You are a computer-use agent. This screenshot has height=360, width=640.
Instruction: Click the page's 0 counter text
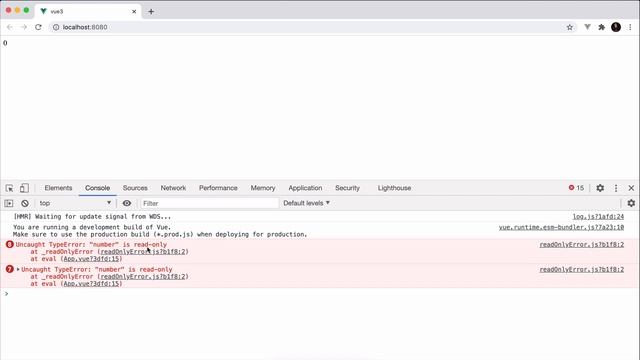pyautogui.click(x=5, y=43)
